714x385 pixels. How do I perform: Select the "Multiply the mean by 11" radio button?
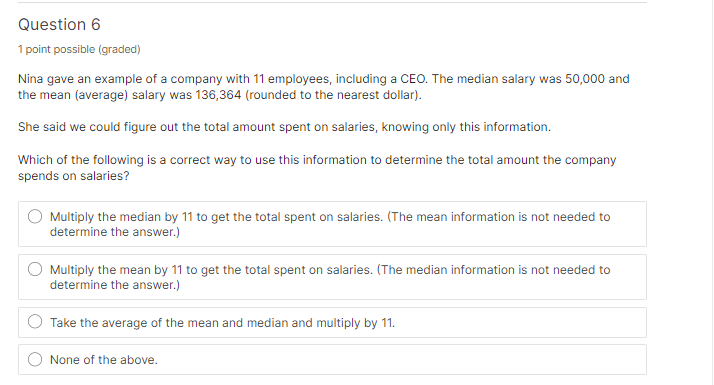point(35,269)
